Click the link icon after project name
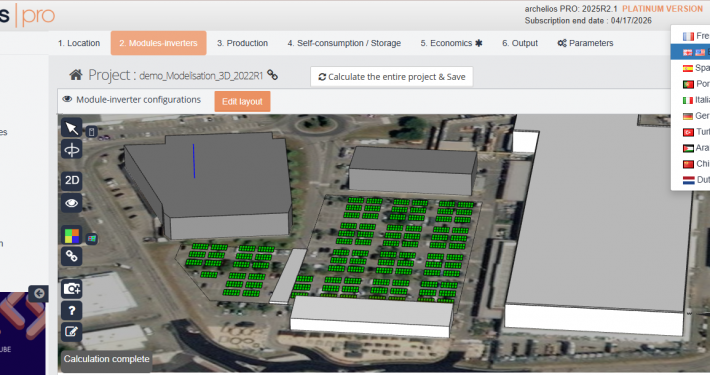Screen dimensions: 710x375 (x=272, y=75)
